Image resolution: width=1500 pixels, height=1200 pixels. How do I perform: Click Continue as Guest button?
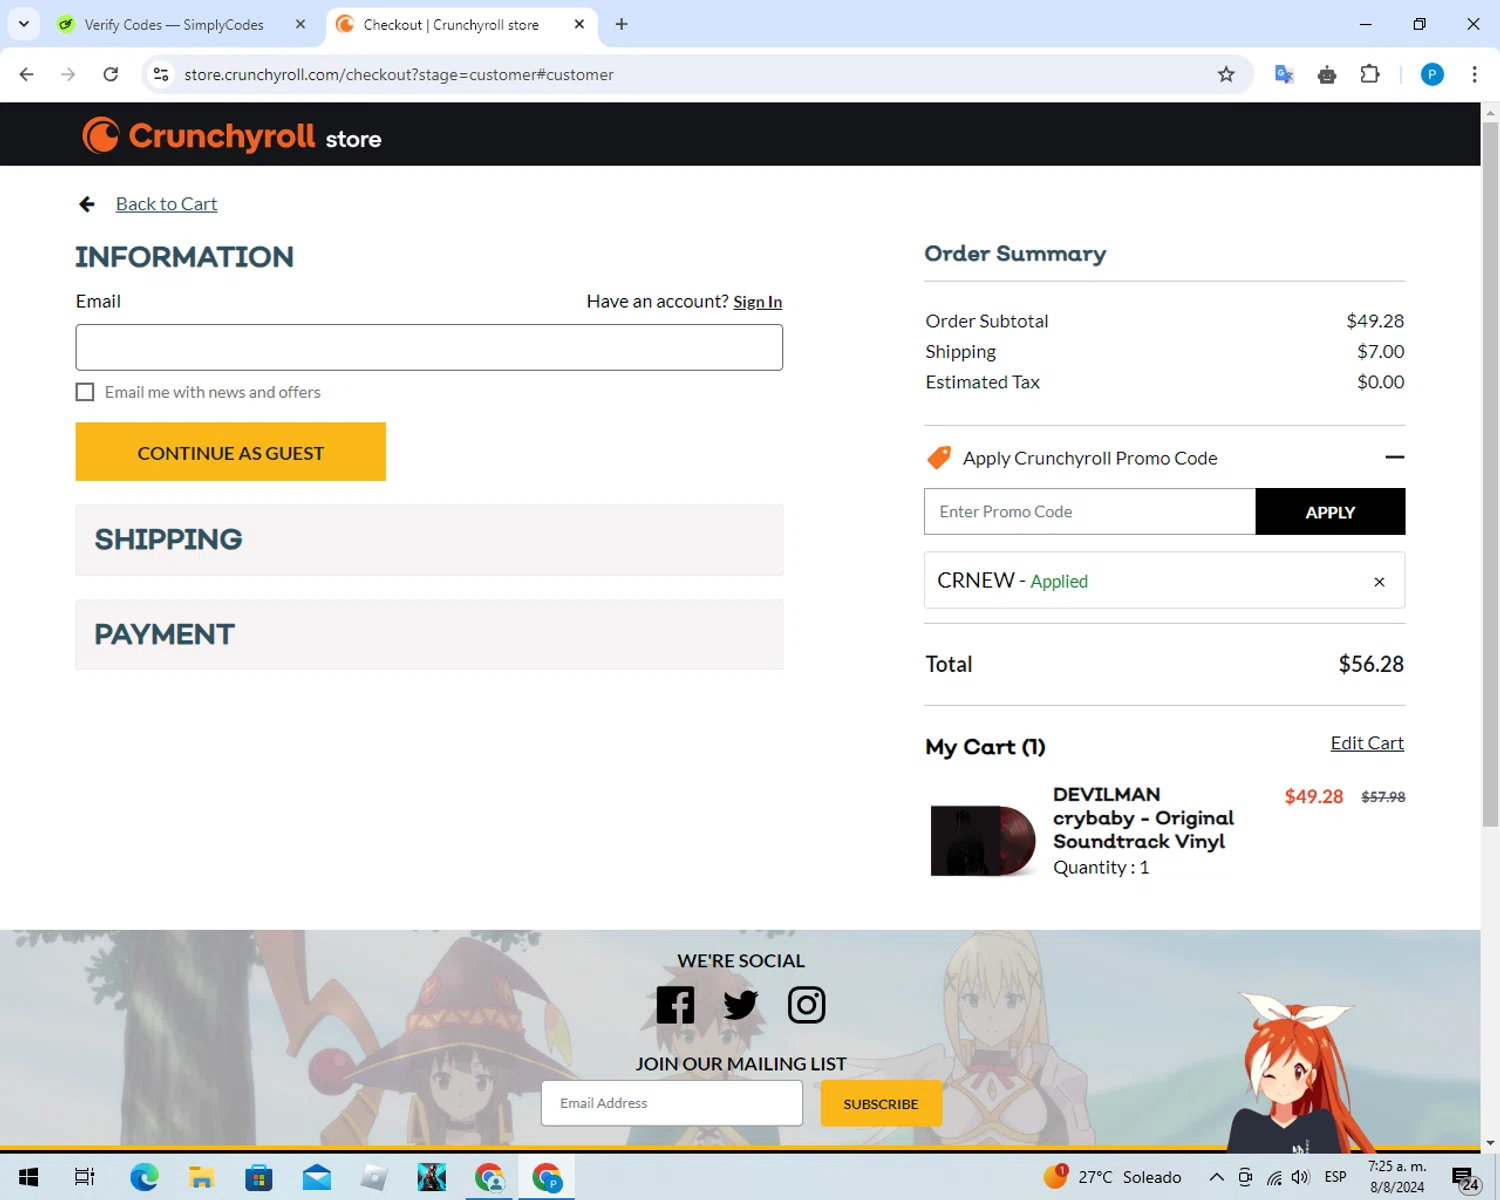(230, 452)
